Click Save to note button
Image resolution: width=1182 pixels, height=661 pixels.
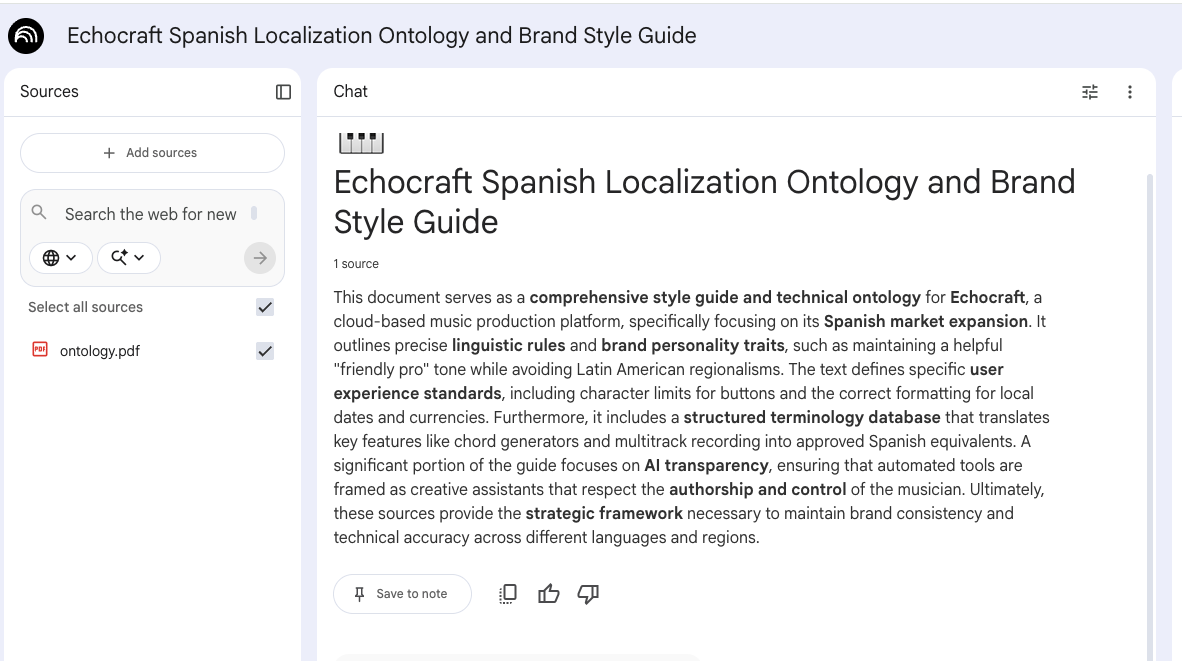point(403,594)
